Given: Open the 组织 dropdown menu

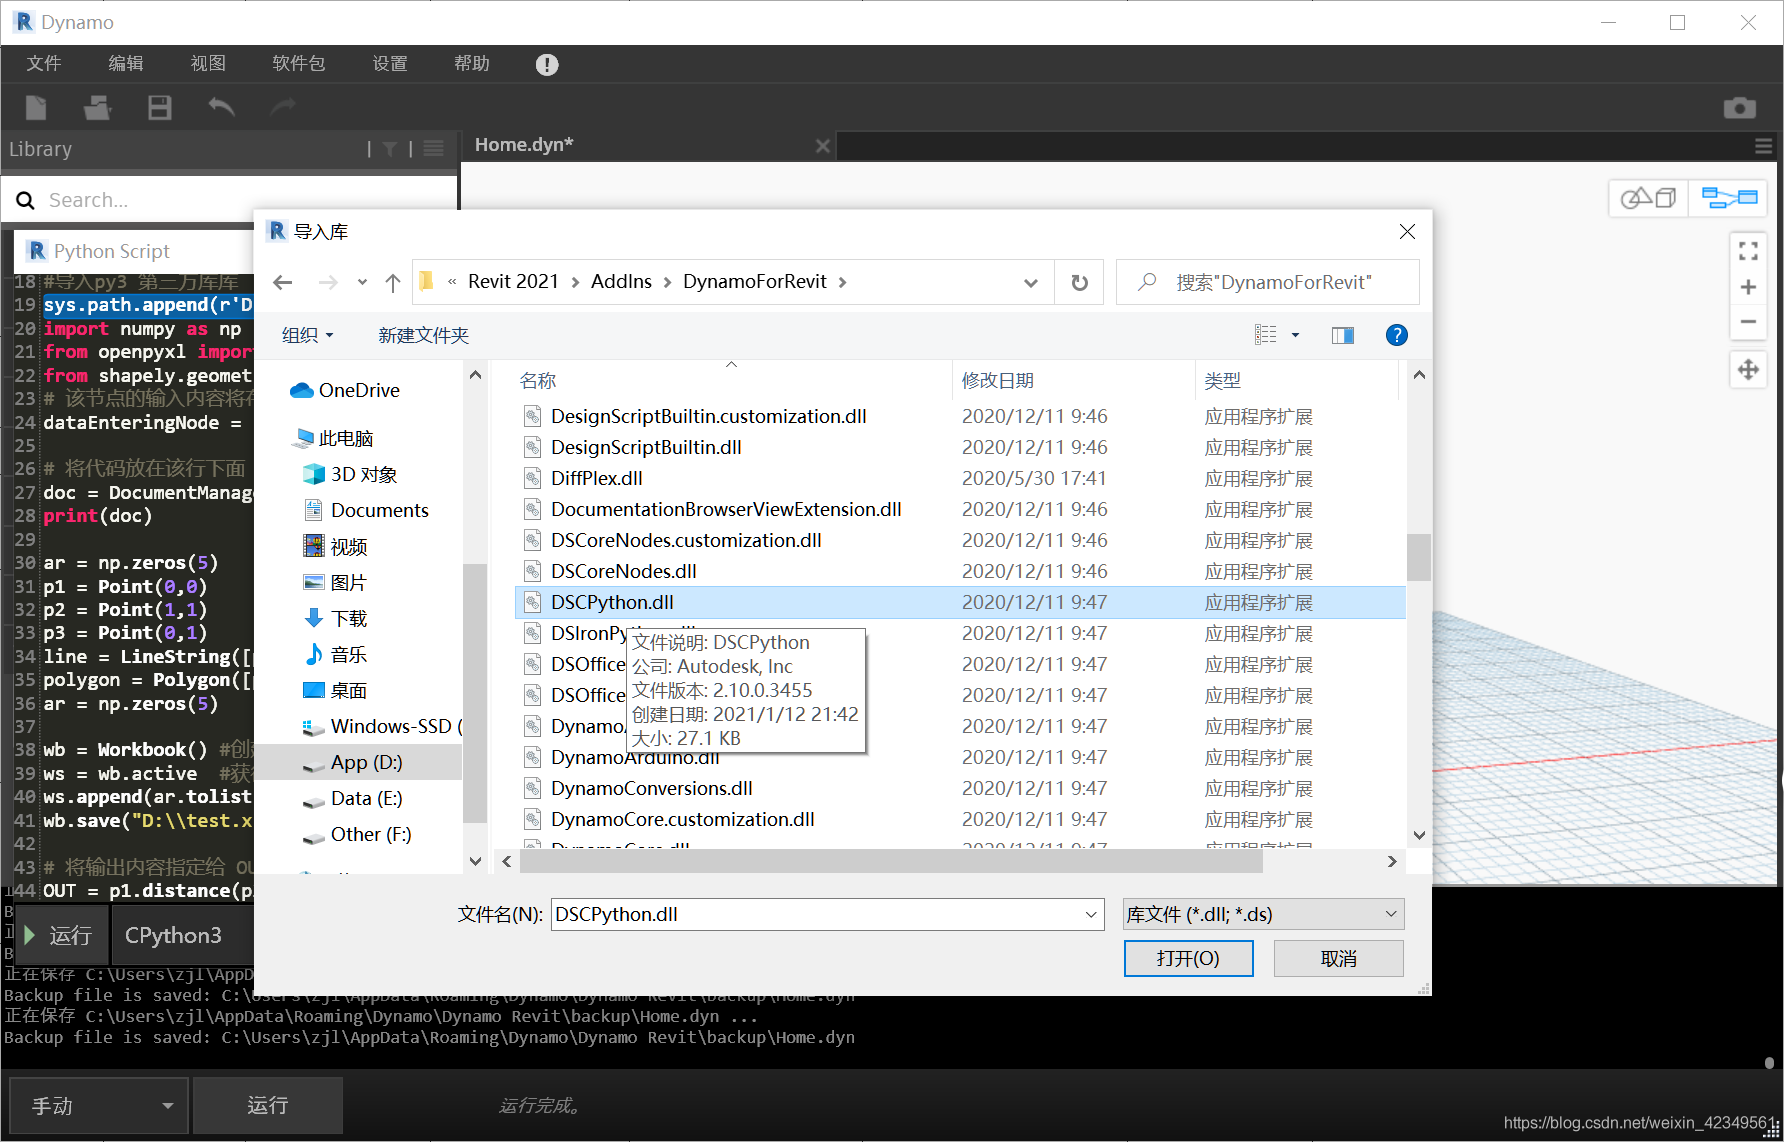Looking at the screenshot, I should (307, 335).
